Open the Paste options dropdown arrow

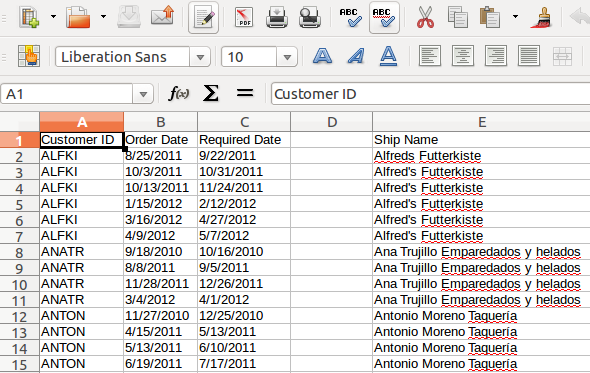click(x=515, y=17)
